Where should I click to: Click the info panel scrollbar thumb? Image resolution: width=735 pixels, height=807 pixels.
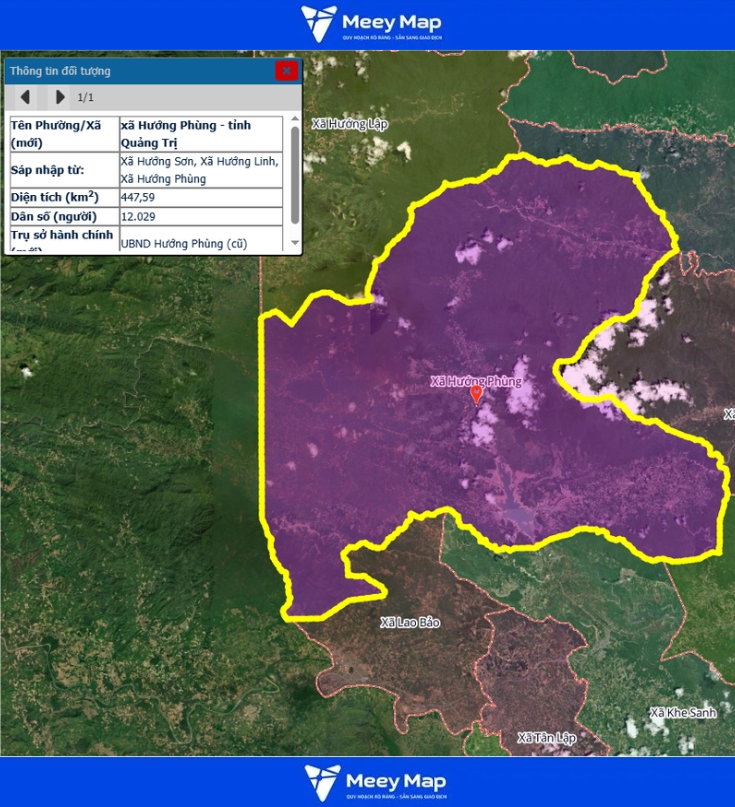pyautogui.click(x=295, y=175)
